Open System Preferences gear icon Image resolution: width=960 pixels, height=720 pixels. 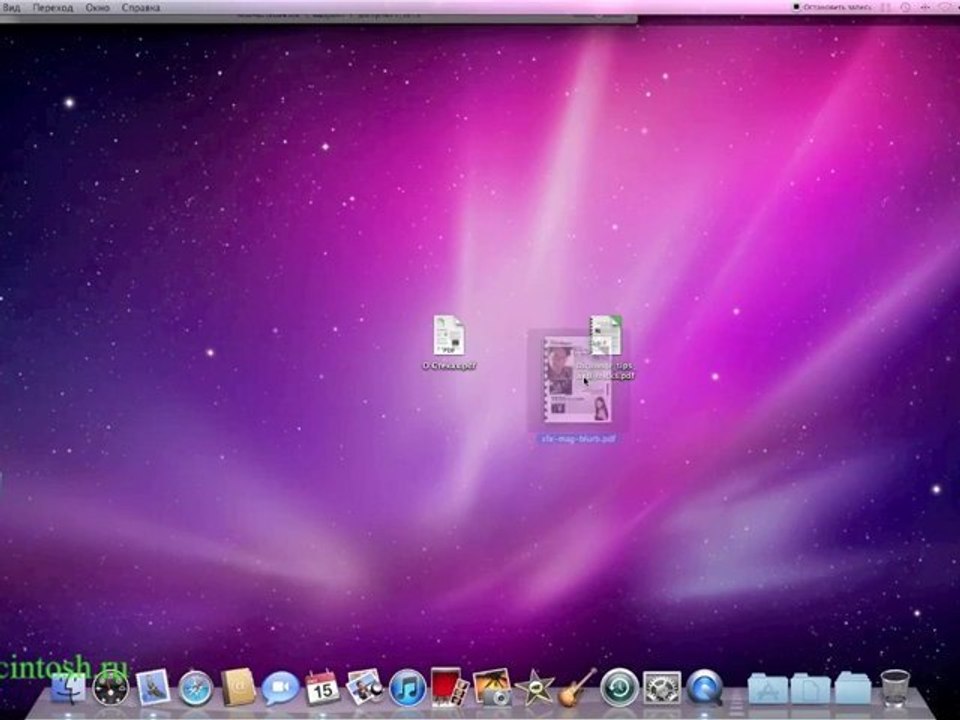pos(662,688)
